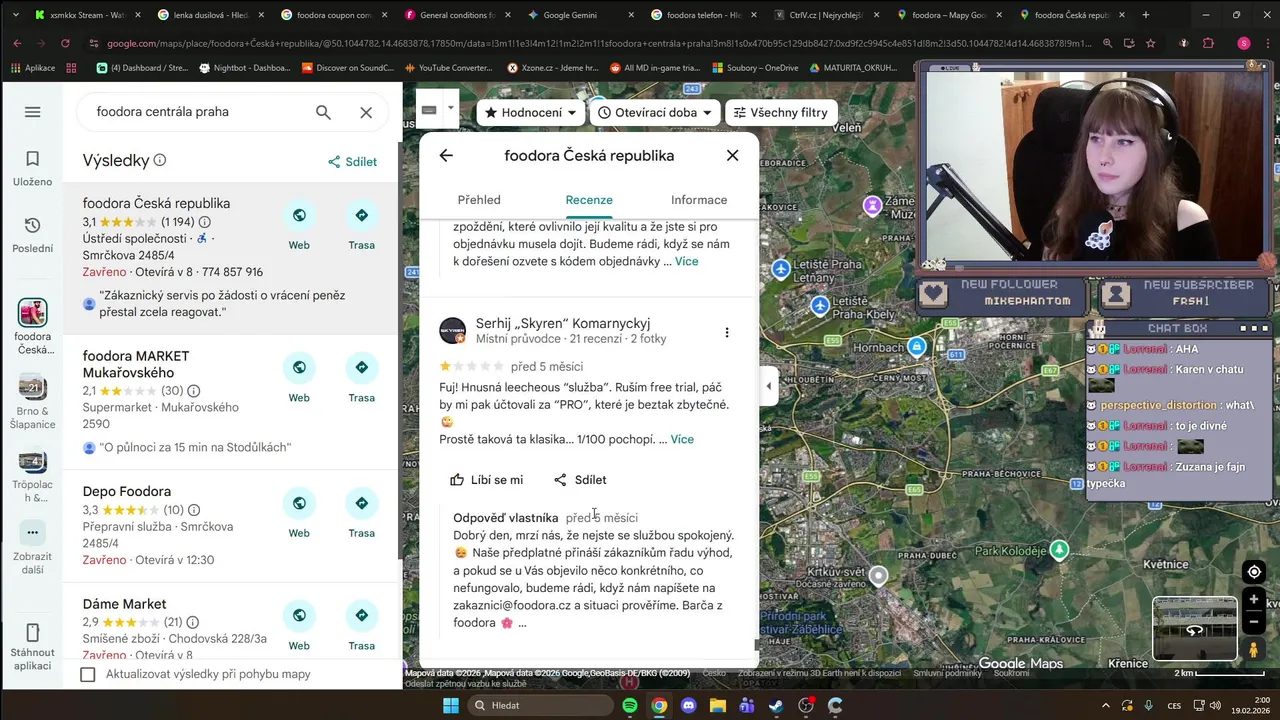Screen dimensions: 1280x720
Task: Center map on my location
Action: point(1254,572)
